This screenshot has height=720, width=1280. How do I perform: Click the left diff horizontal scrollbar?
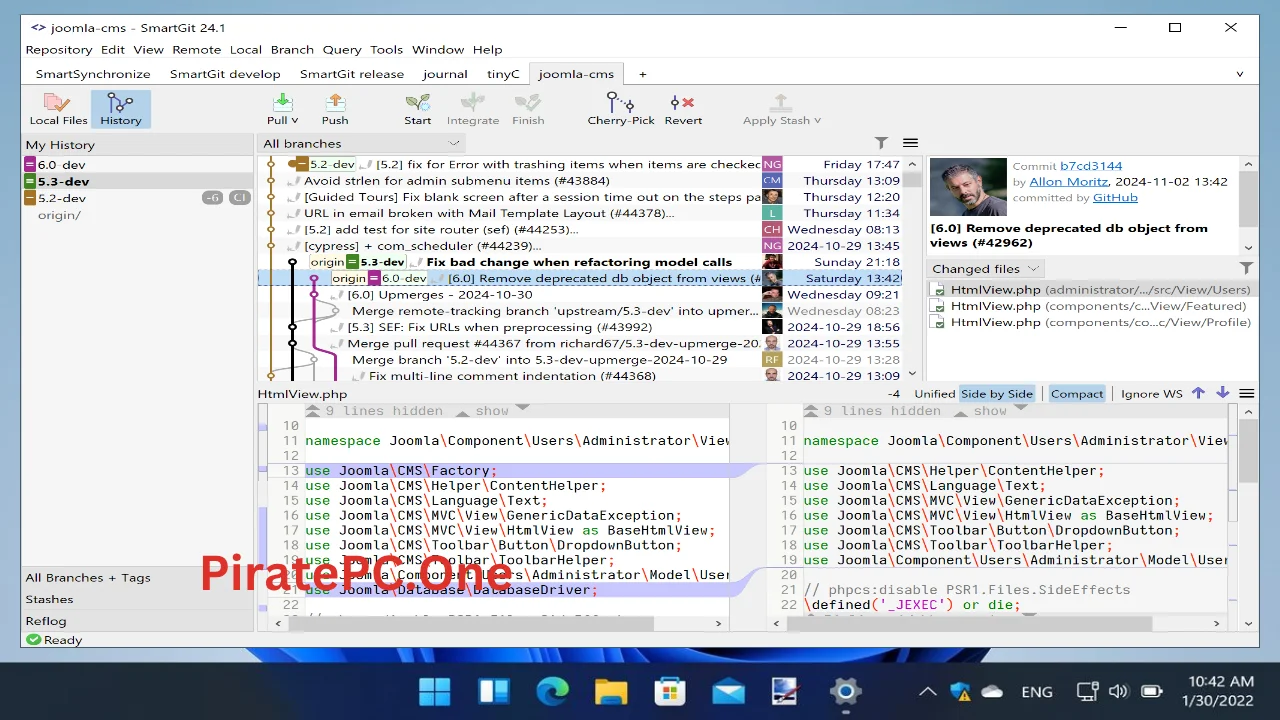(497, 624)
